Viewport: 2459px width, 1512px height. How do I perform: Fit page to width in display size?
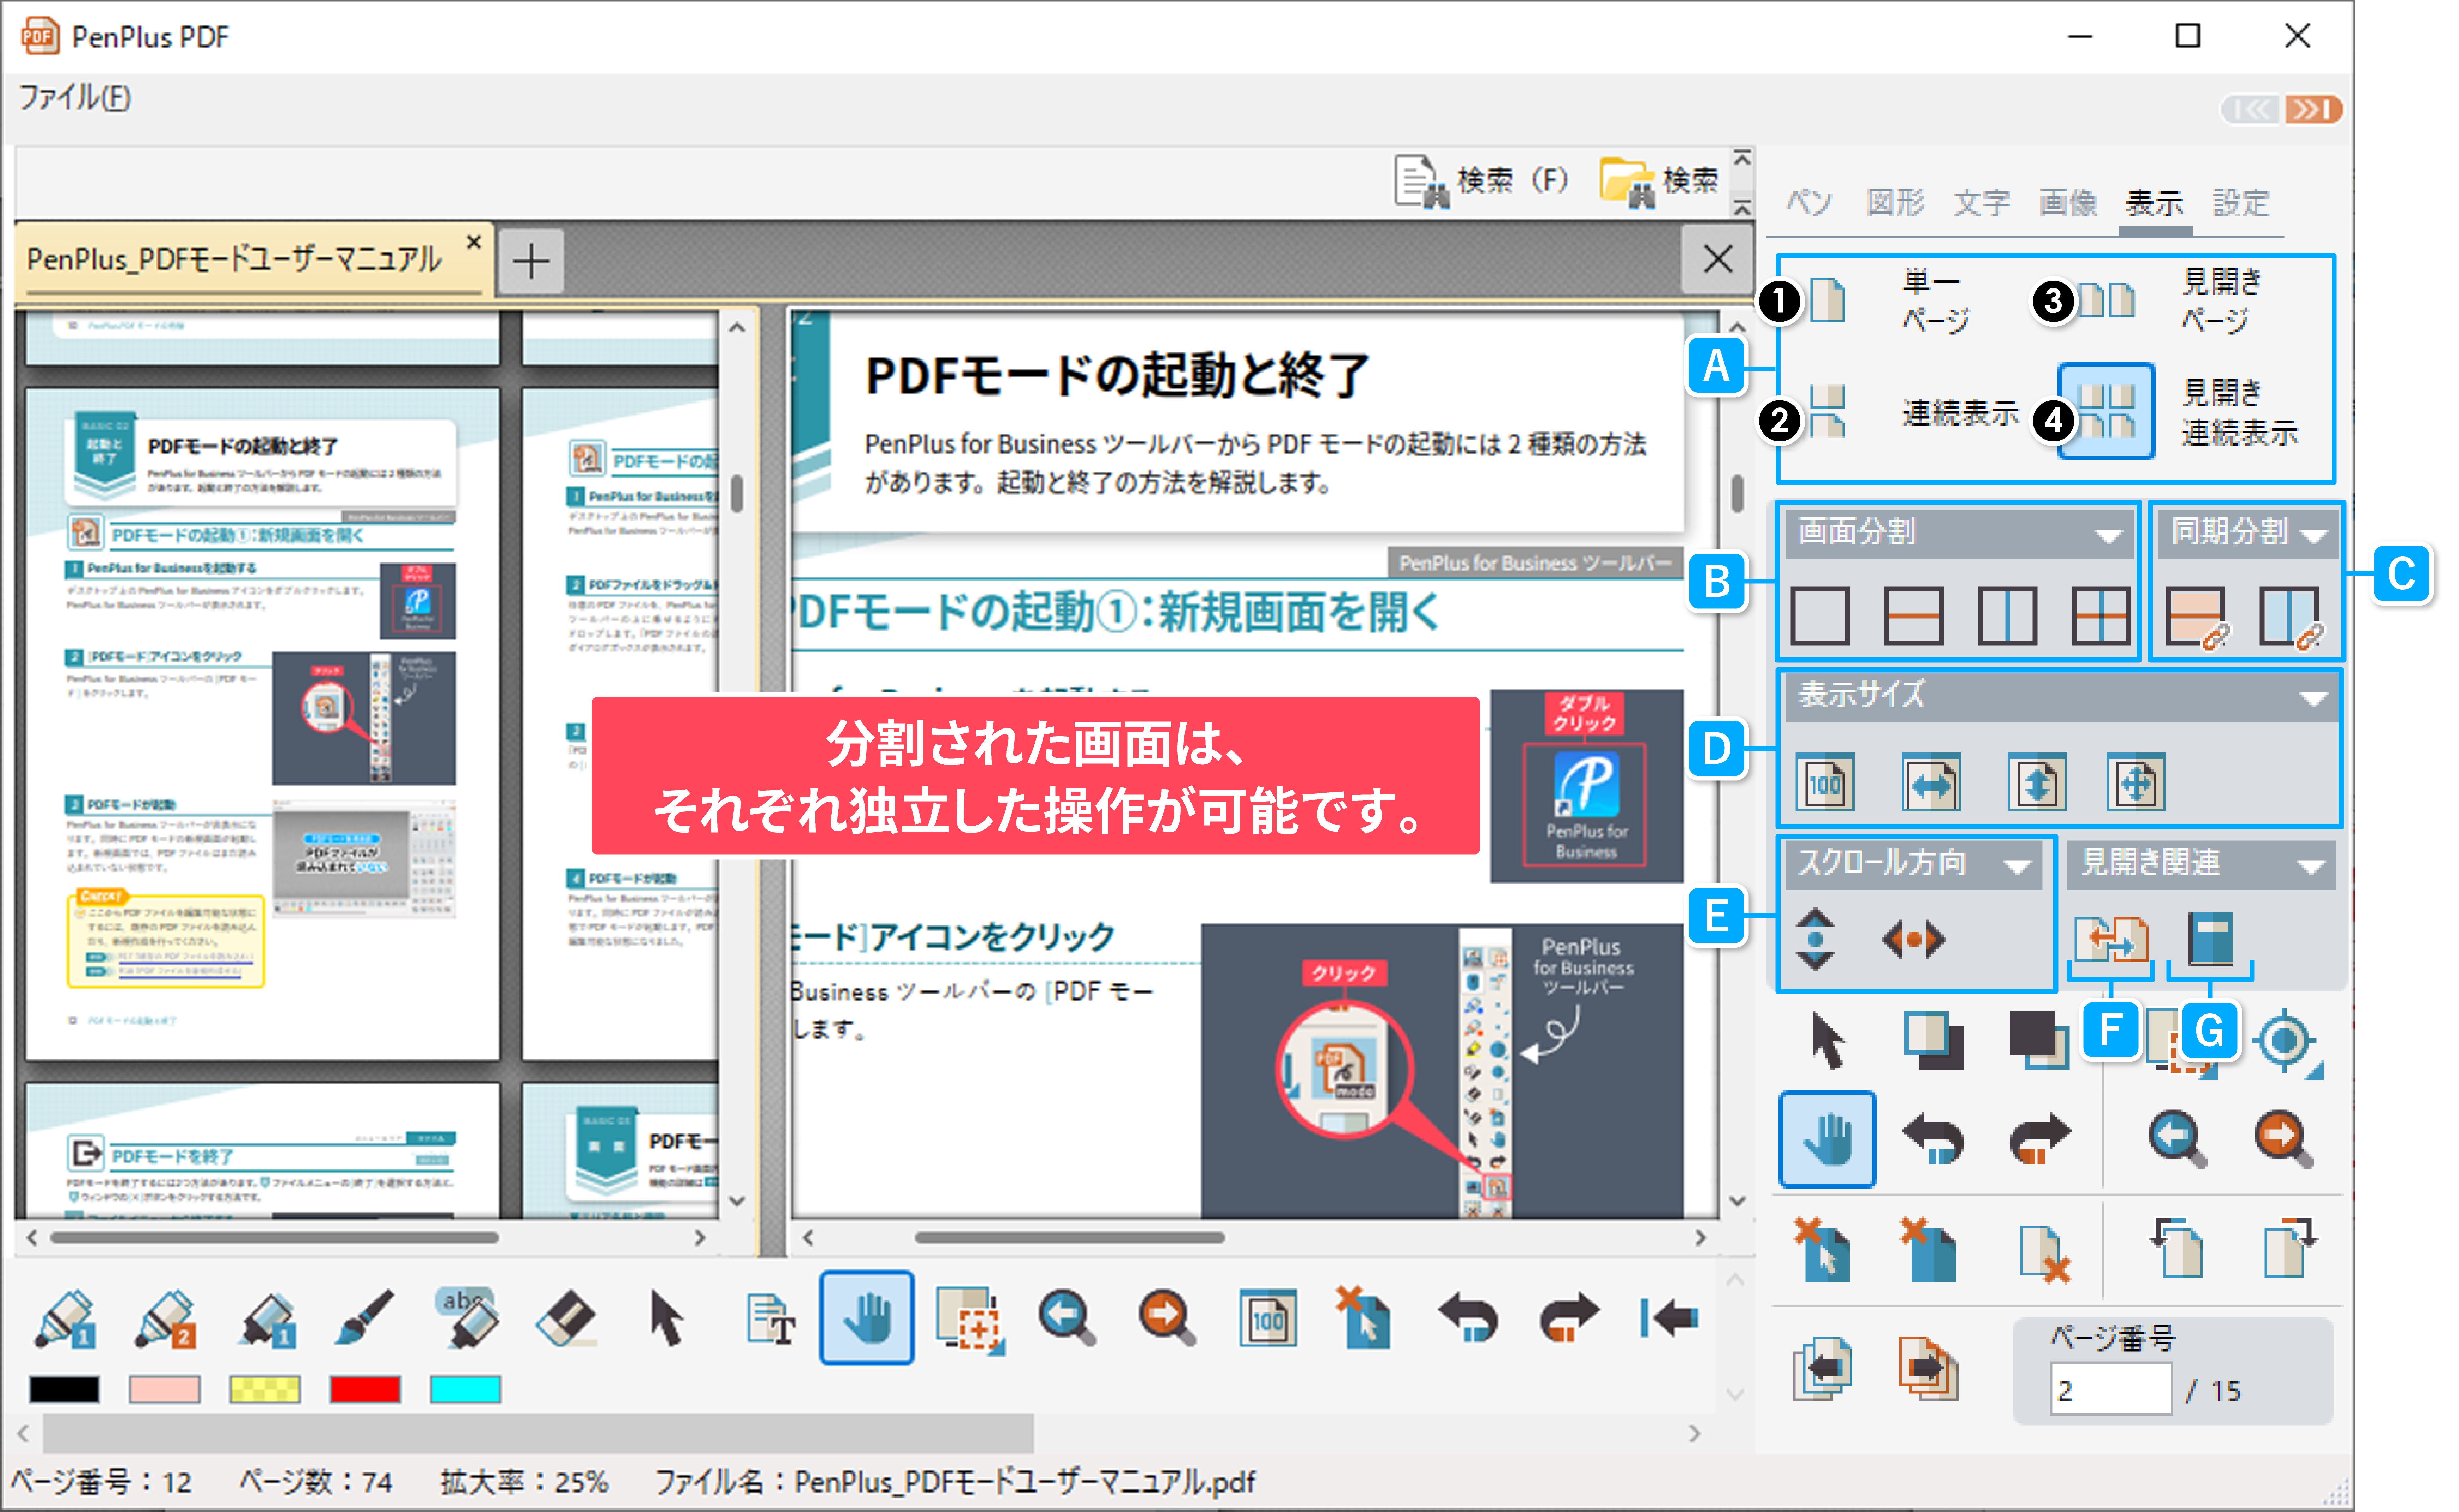click(x=1931, y=782)
